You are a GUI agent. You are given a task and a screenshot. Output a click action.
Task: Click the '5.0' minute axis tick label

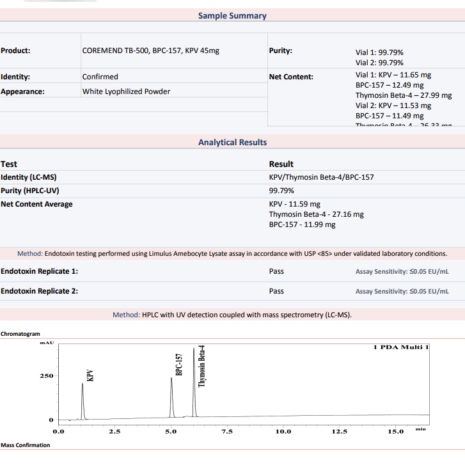171,431
